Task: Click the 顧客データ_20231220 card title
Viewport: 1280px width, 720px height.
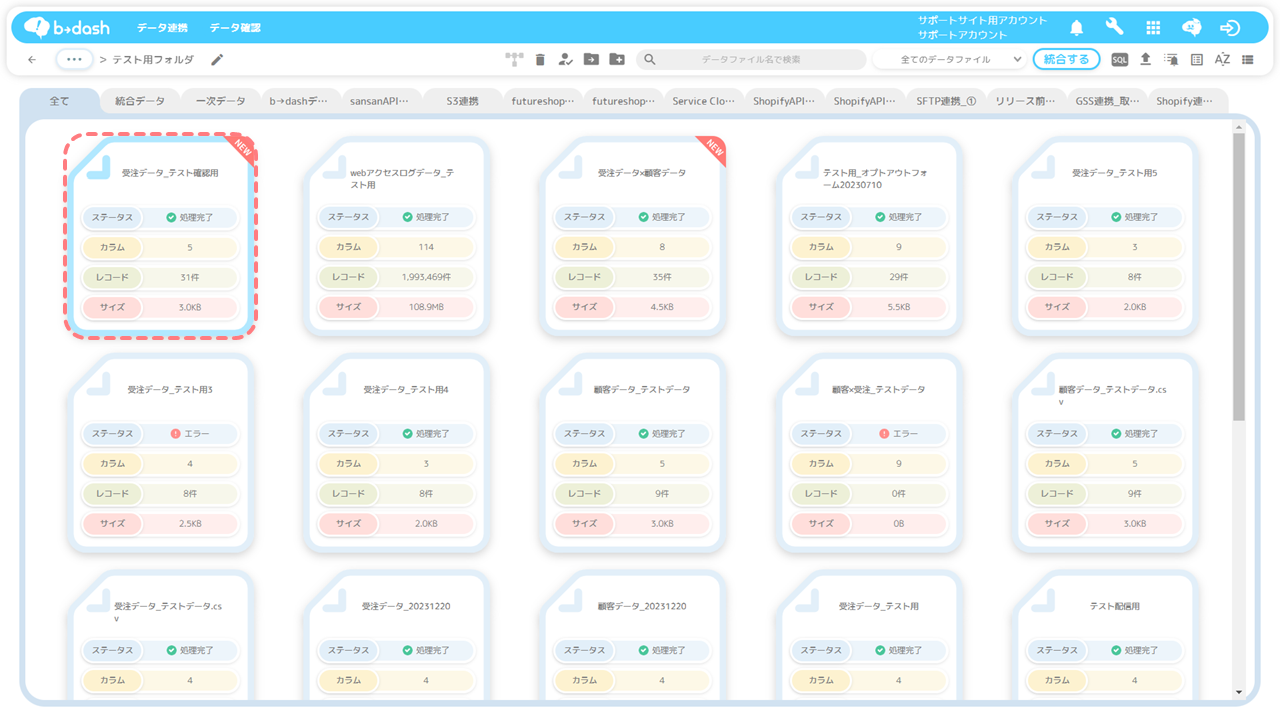Action: pos(642,607)
